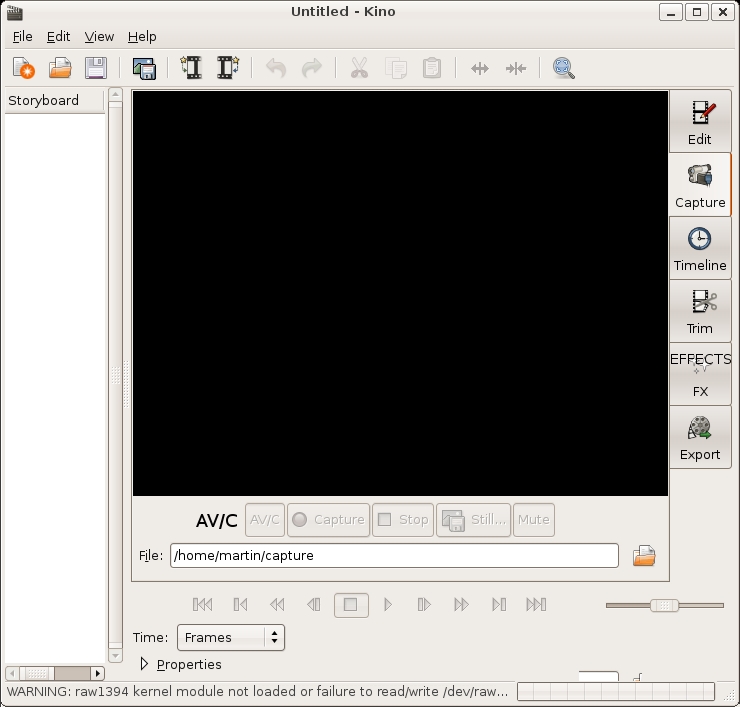Open the Trim mode with scissors icon
This screenshot has width=740, height=707.
click(x=700, y=311)
